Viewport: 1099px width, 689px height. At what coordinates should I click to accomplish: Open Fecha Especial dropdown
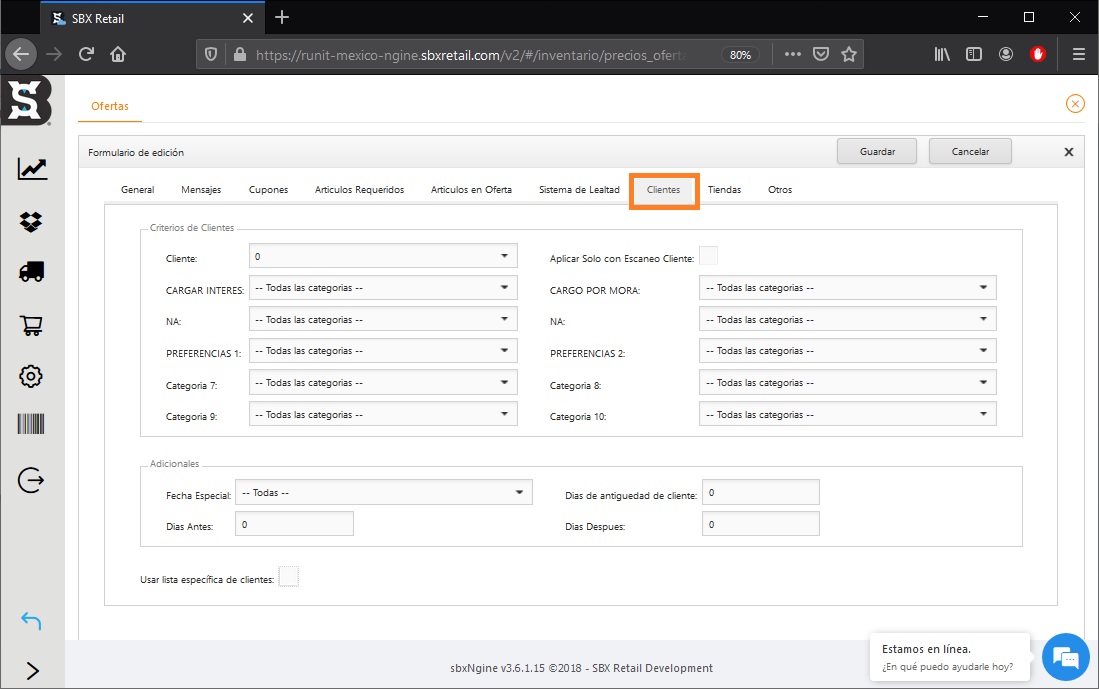click(x=383, y=492)
